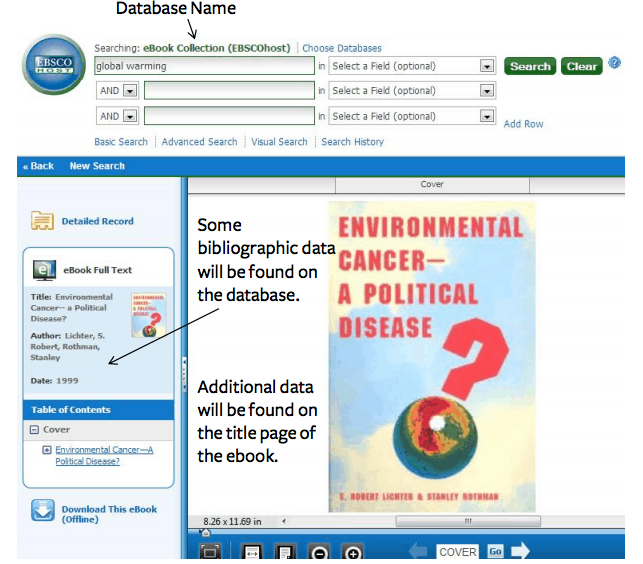Zoom in with the plus icon
Viewport: 643px width, 564px height.
(352, 553)
